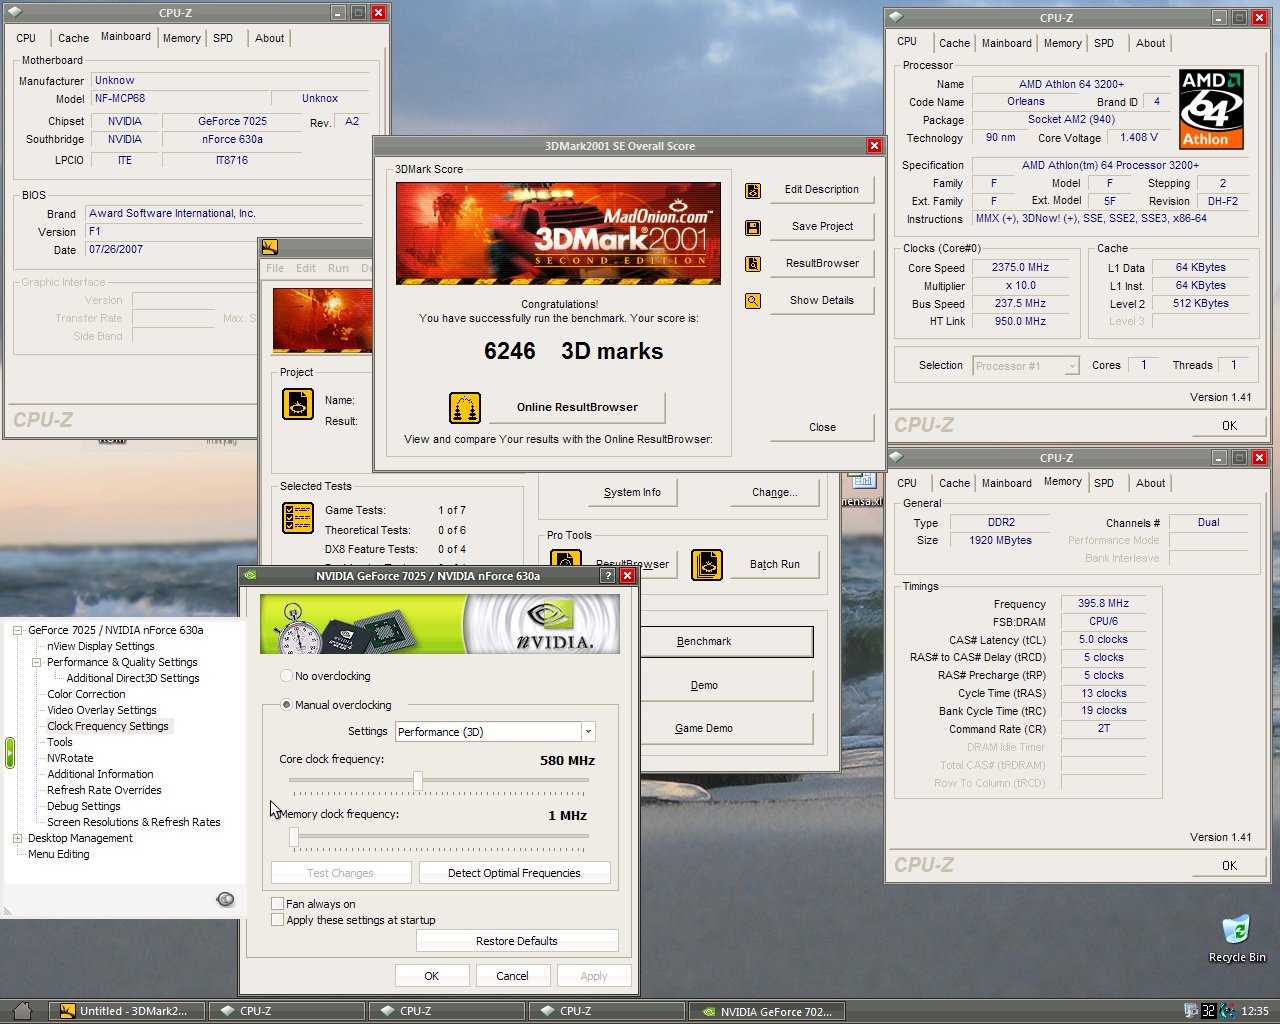This screenshot has height=1024, width=1280.
Task: Adjust the Core clock frequency slider thumb
Action: click(x=418, y=781)
